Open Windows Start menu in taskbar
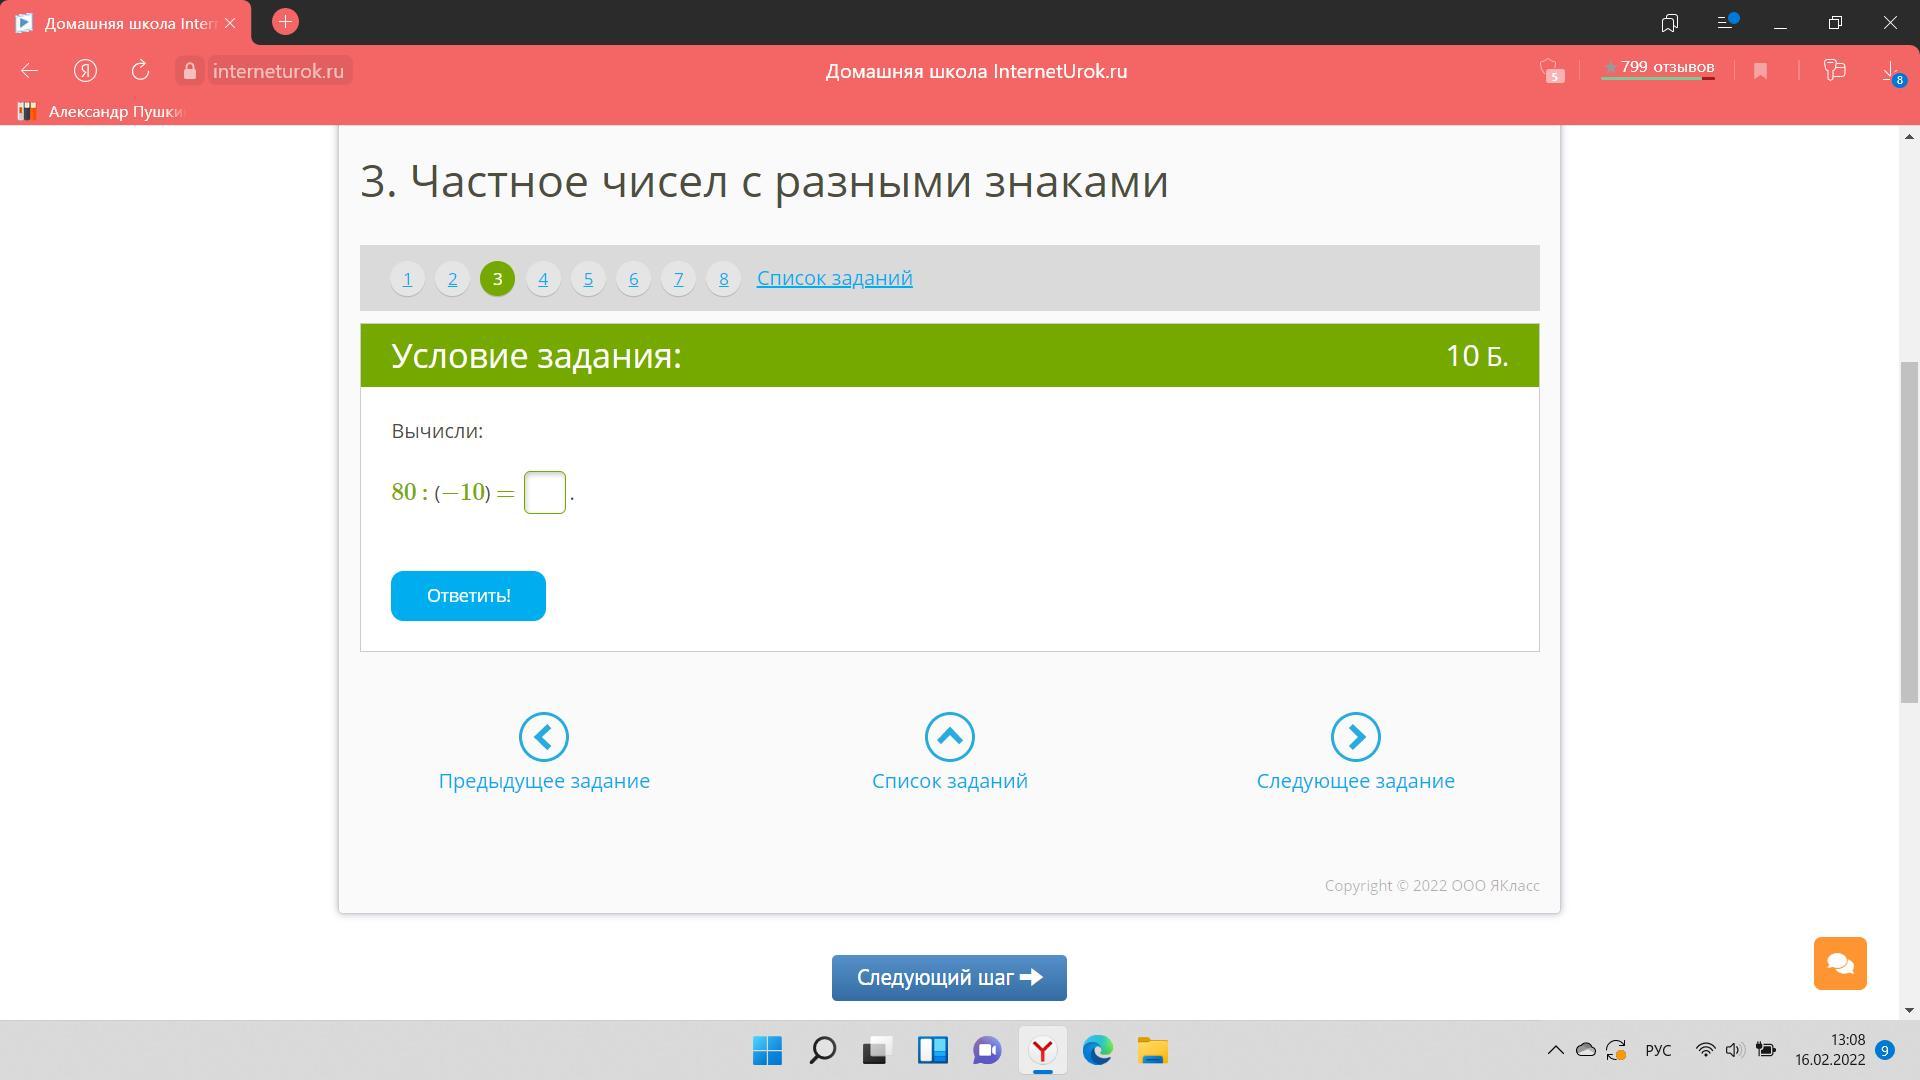The width and height of the screenshot is (1920, 1080). coord(767,1051)
